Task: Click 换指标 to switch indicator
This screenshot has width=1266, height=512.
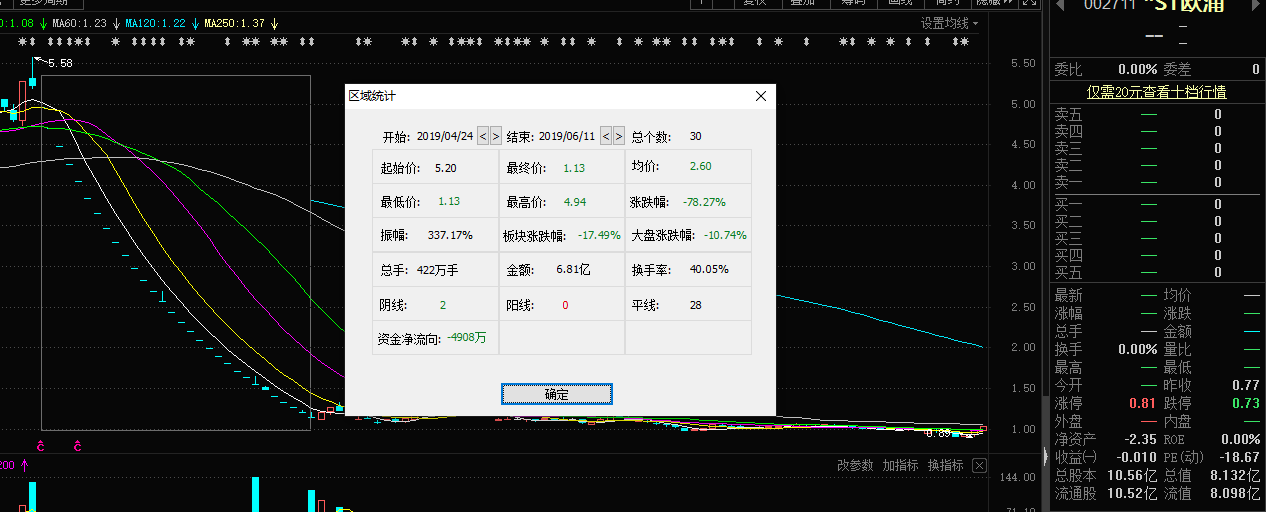Action: point(945,466)
